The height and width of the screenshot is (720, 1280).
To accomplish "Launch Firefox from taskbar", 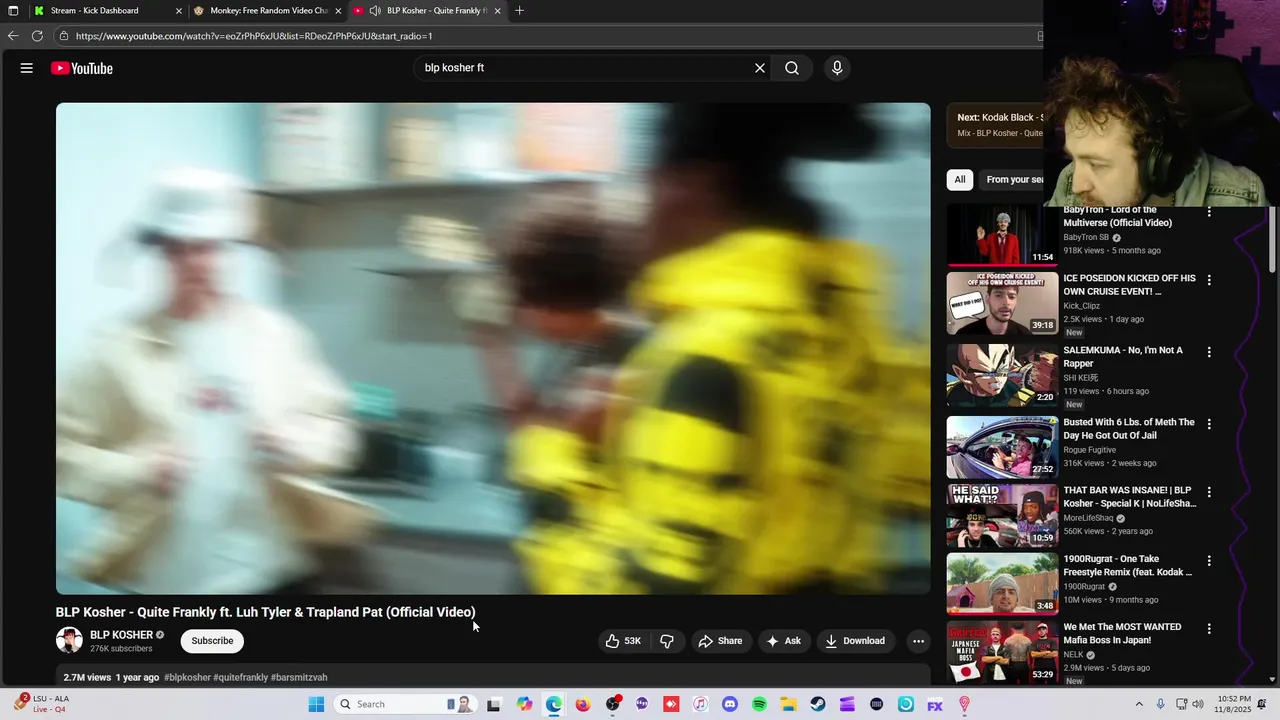I will point(583,704).
